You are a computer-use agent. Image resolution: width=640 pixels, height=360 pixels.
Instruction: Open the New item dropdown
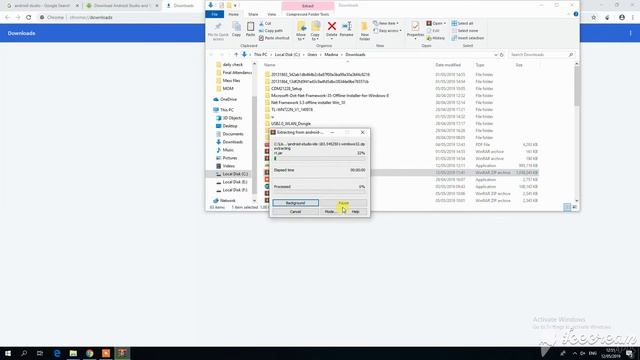[x=386, y=24]
